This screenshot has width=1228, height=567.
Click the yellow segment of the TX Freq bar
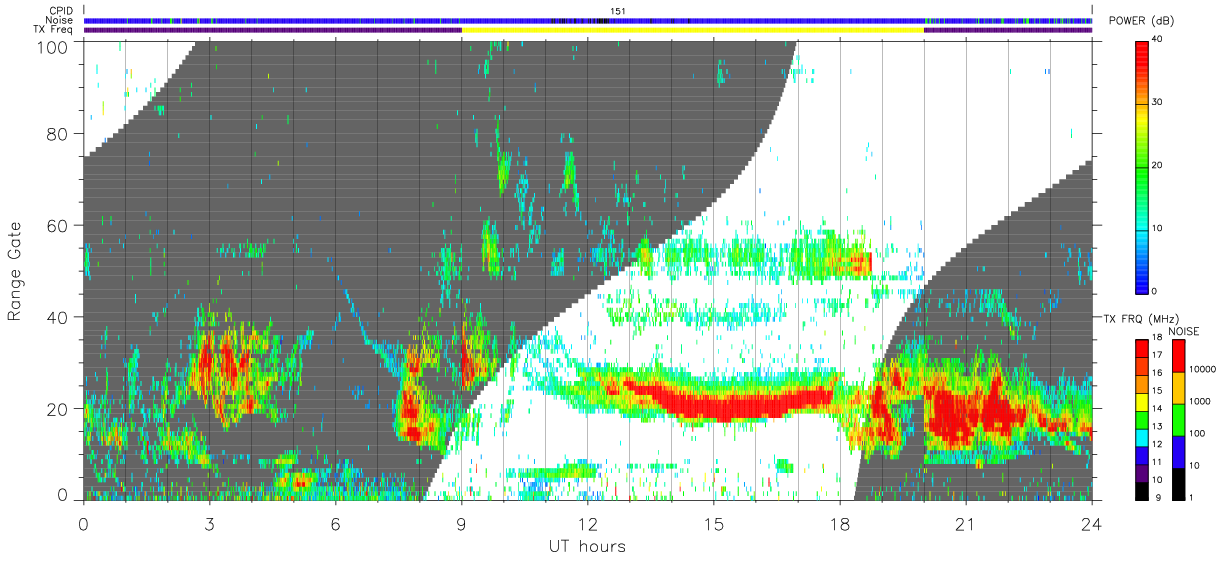click(692, 30)
